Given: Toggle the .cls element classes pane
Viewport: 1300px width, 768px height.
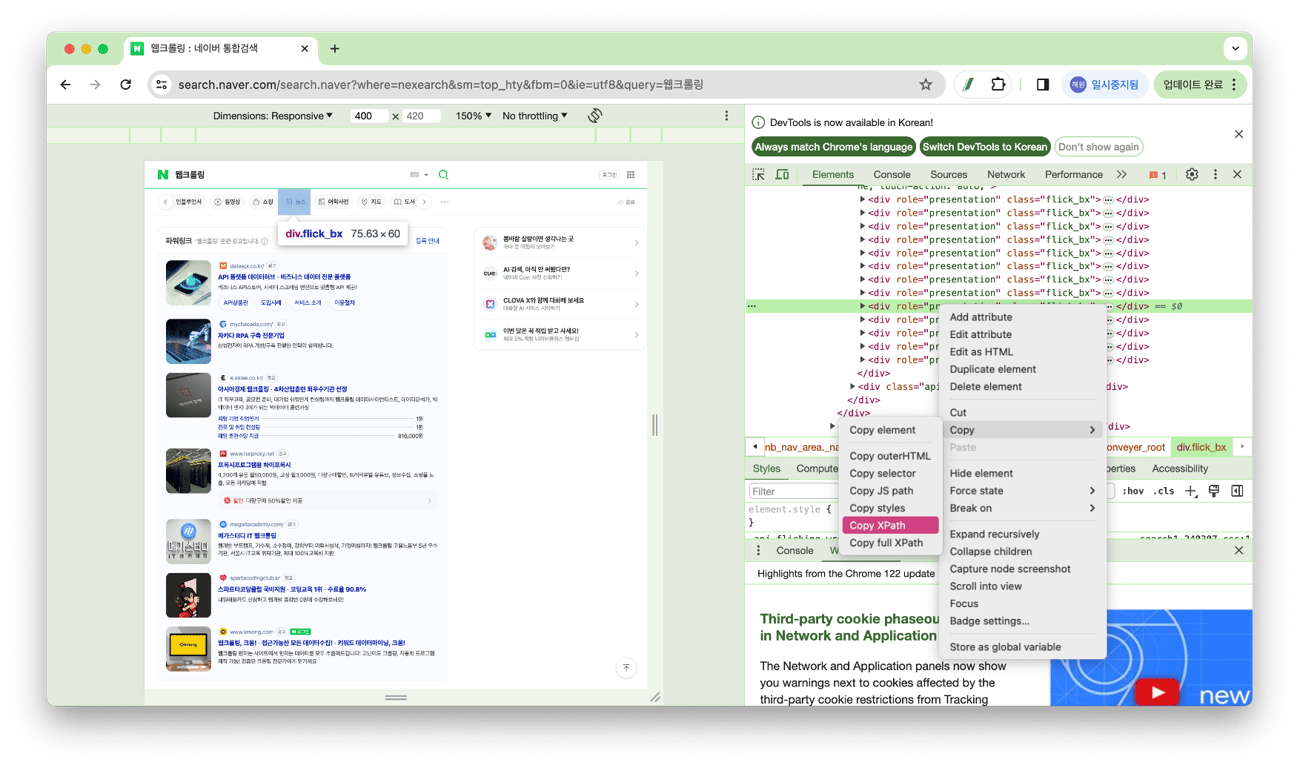Looking at the screenshot, I should pos(1164,491).
